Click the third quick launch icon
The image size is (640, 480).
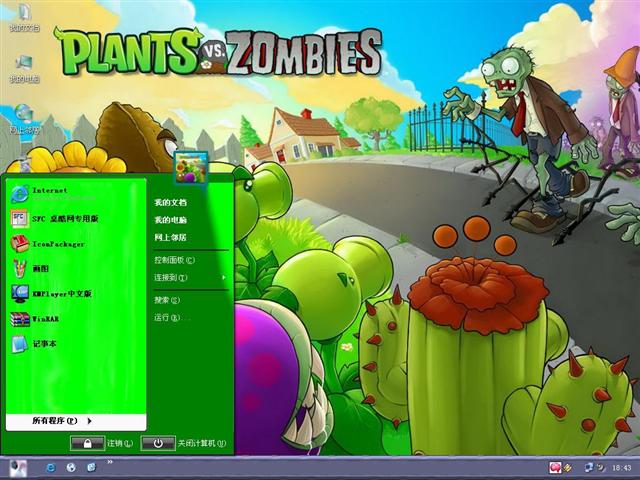tap(91, 467)
